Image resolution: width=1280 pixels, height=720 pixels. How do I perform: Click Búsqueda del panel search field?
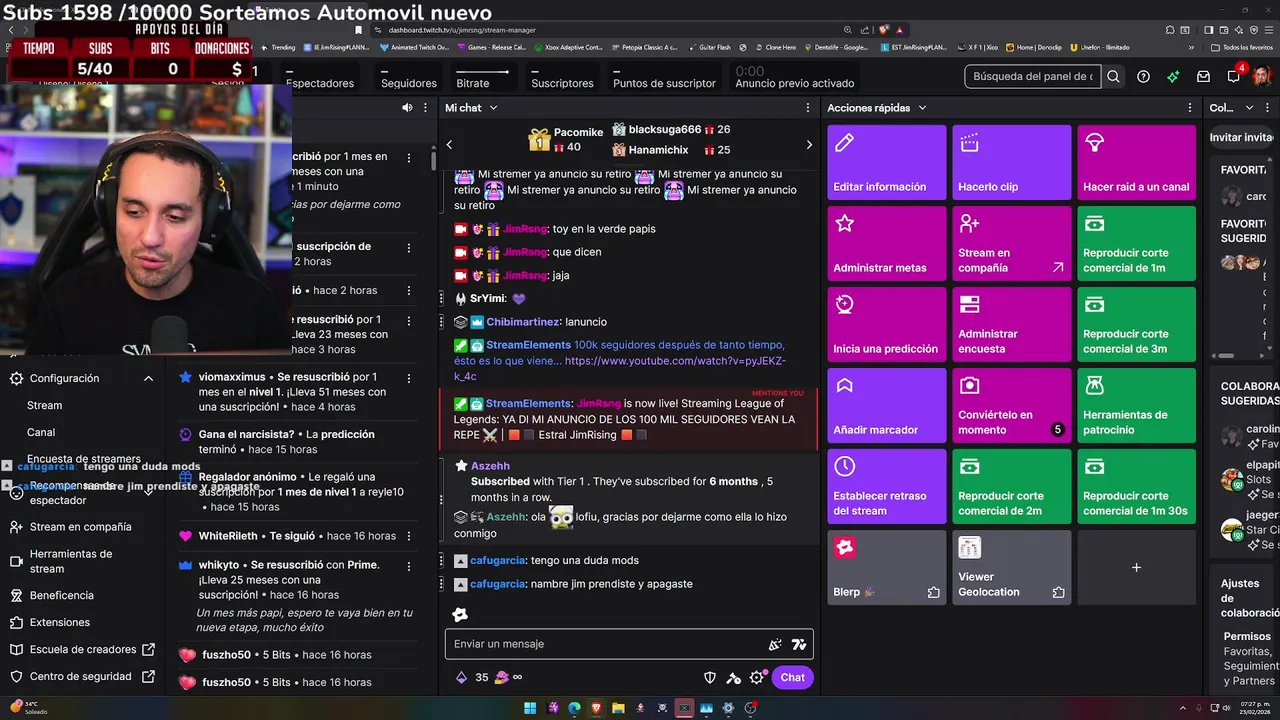tap(1033, 76)
